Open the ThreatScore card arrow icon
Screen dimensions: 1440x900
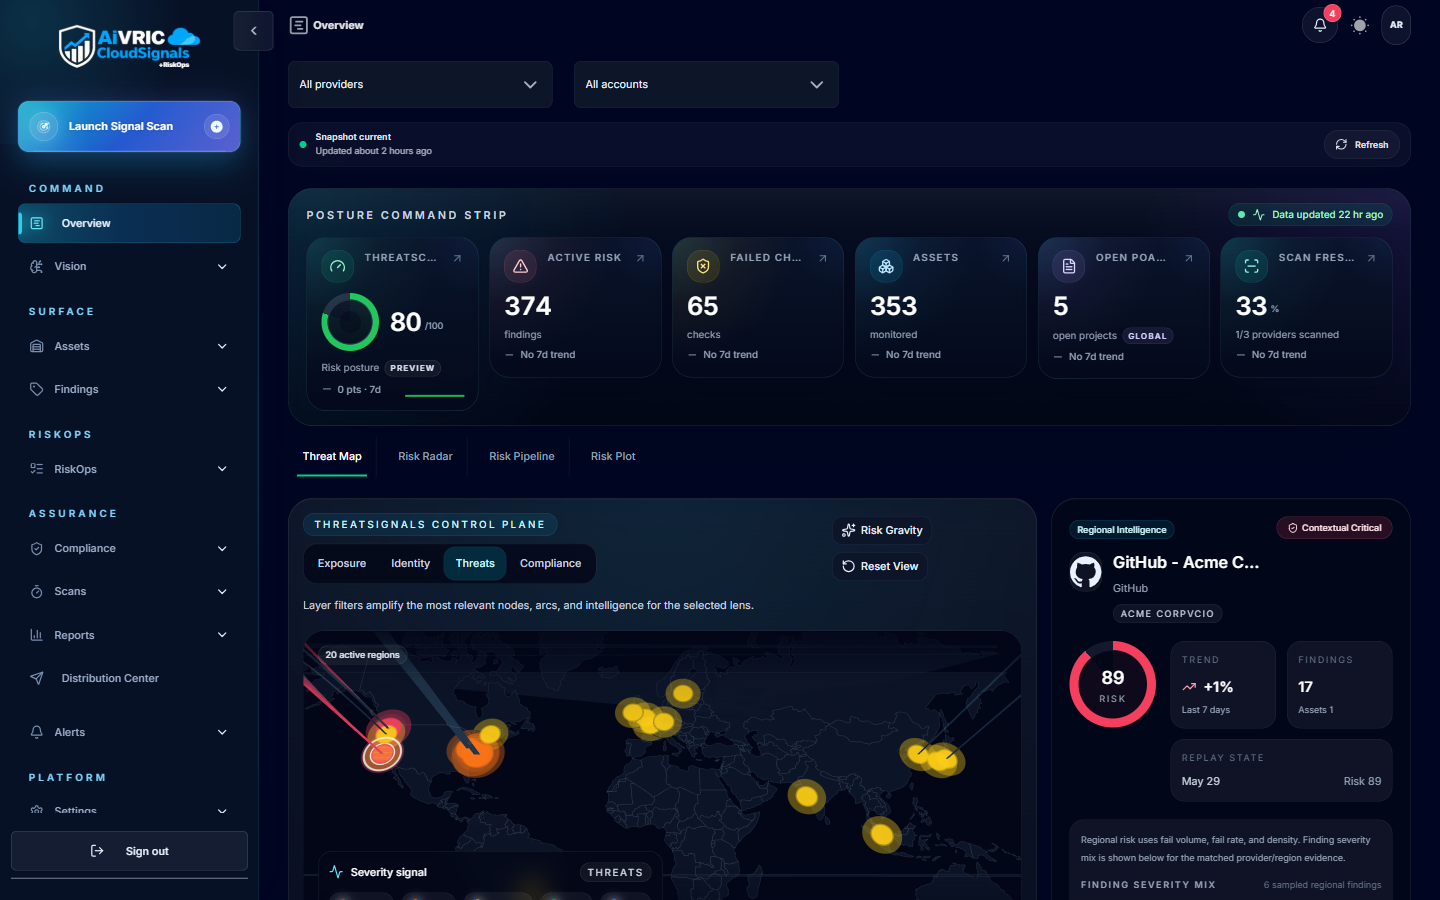457,258
